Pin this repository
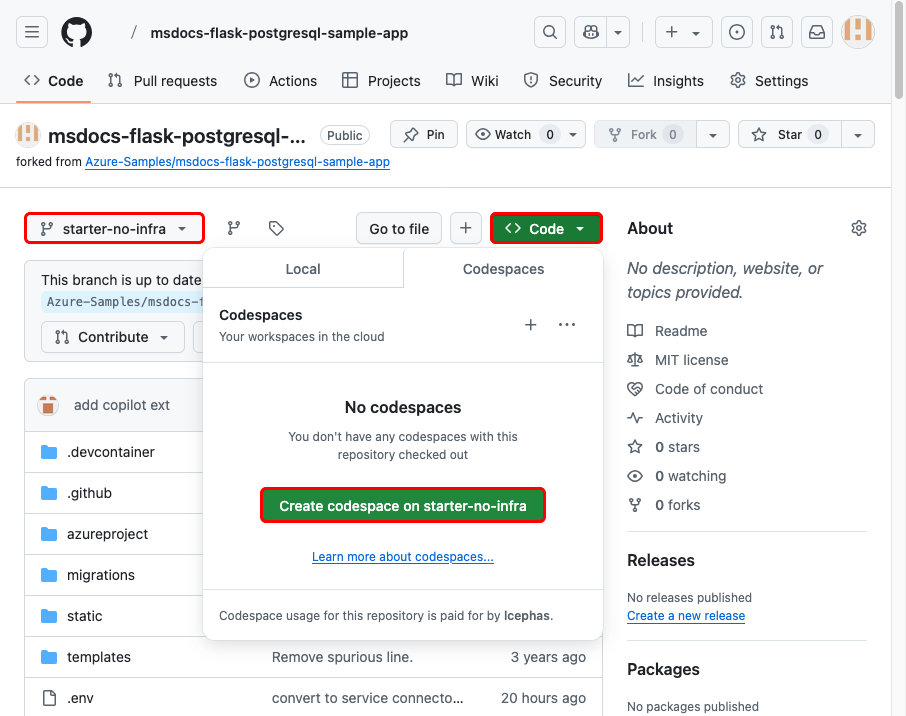The height and width of the screenshot is (716, 906). point(423,133)
